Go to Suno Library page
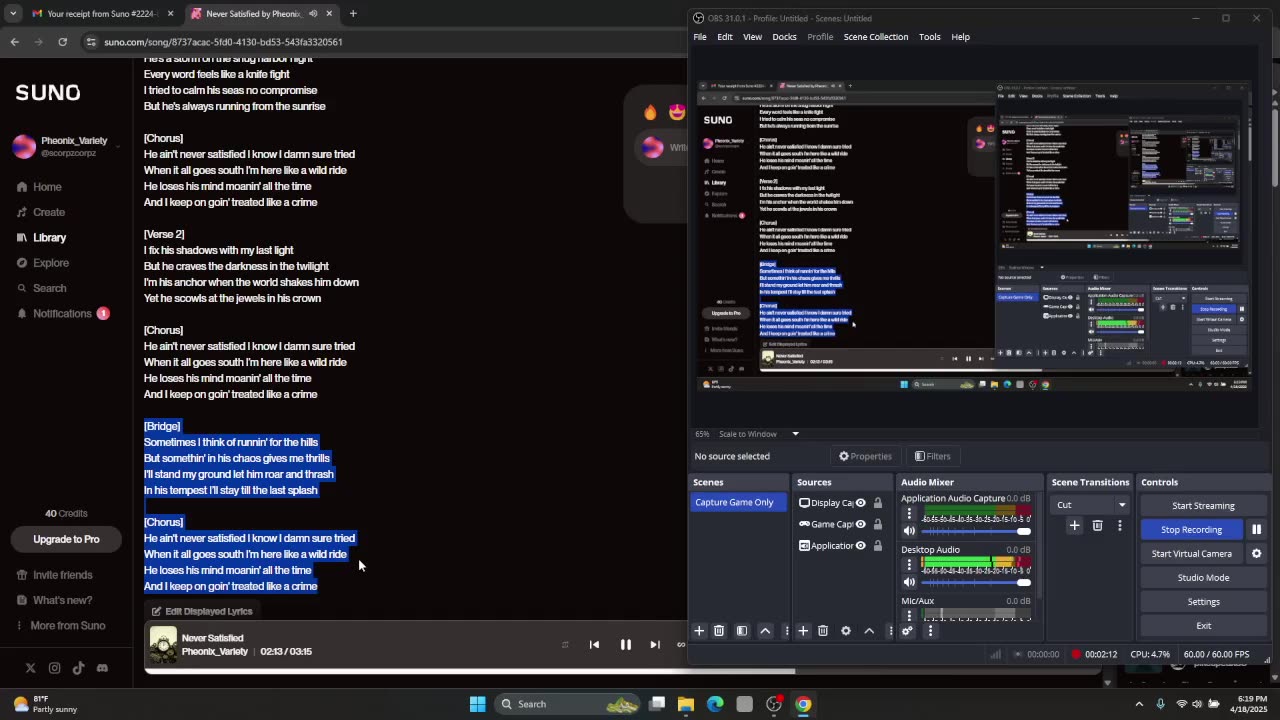 pyautogui.click(x=49, y=238)
